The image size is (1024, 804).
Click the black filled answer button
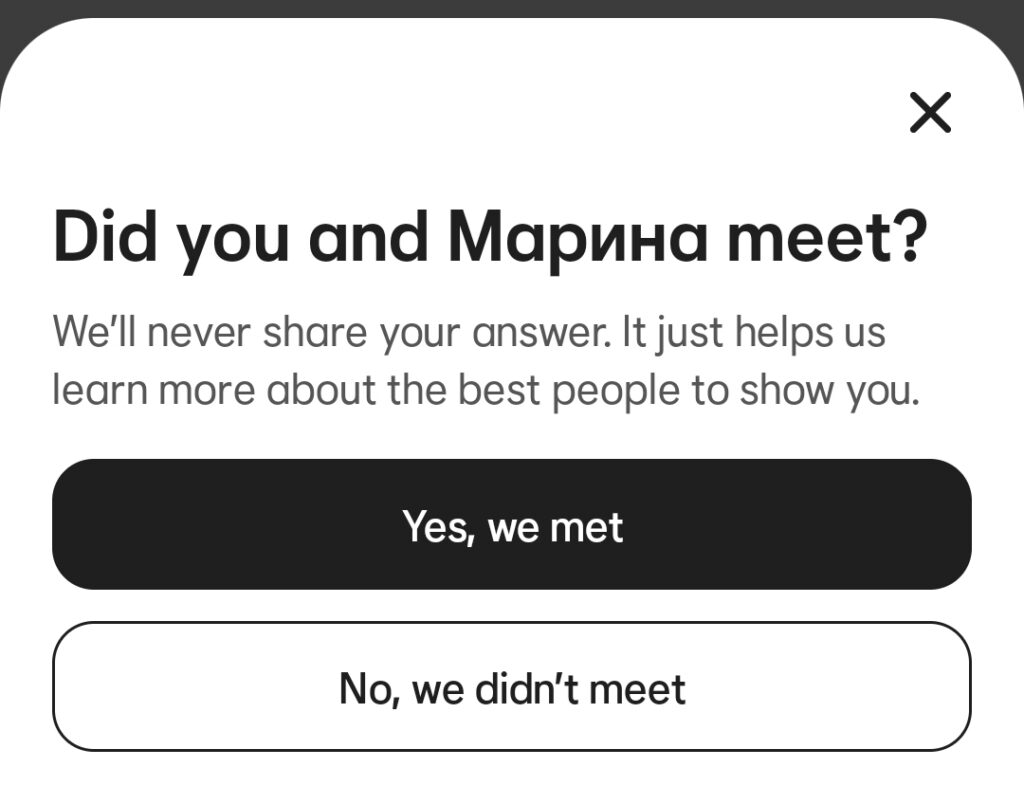point(512,525)
